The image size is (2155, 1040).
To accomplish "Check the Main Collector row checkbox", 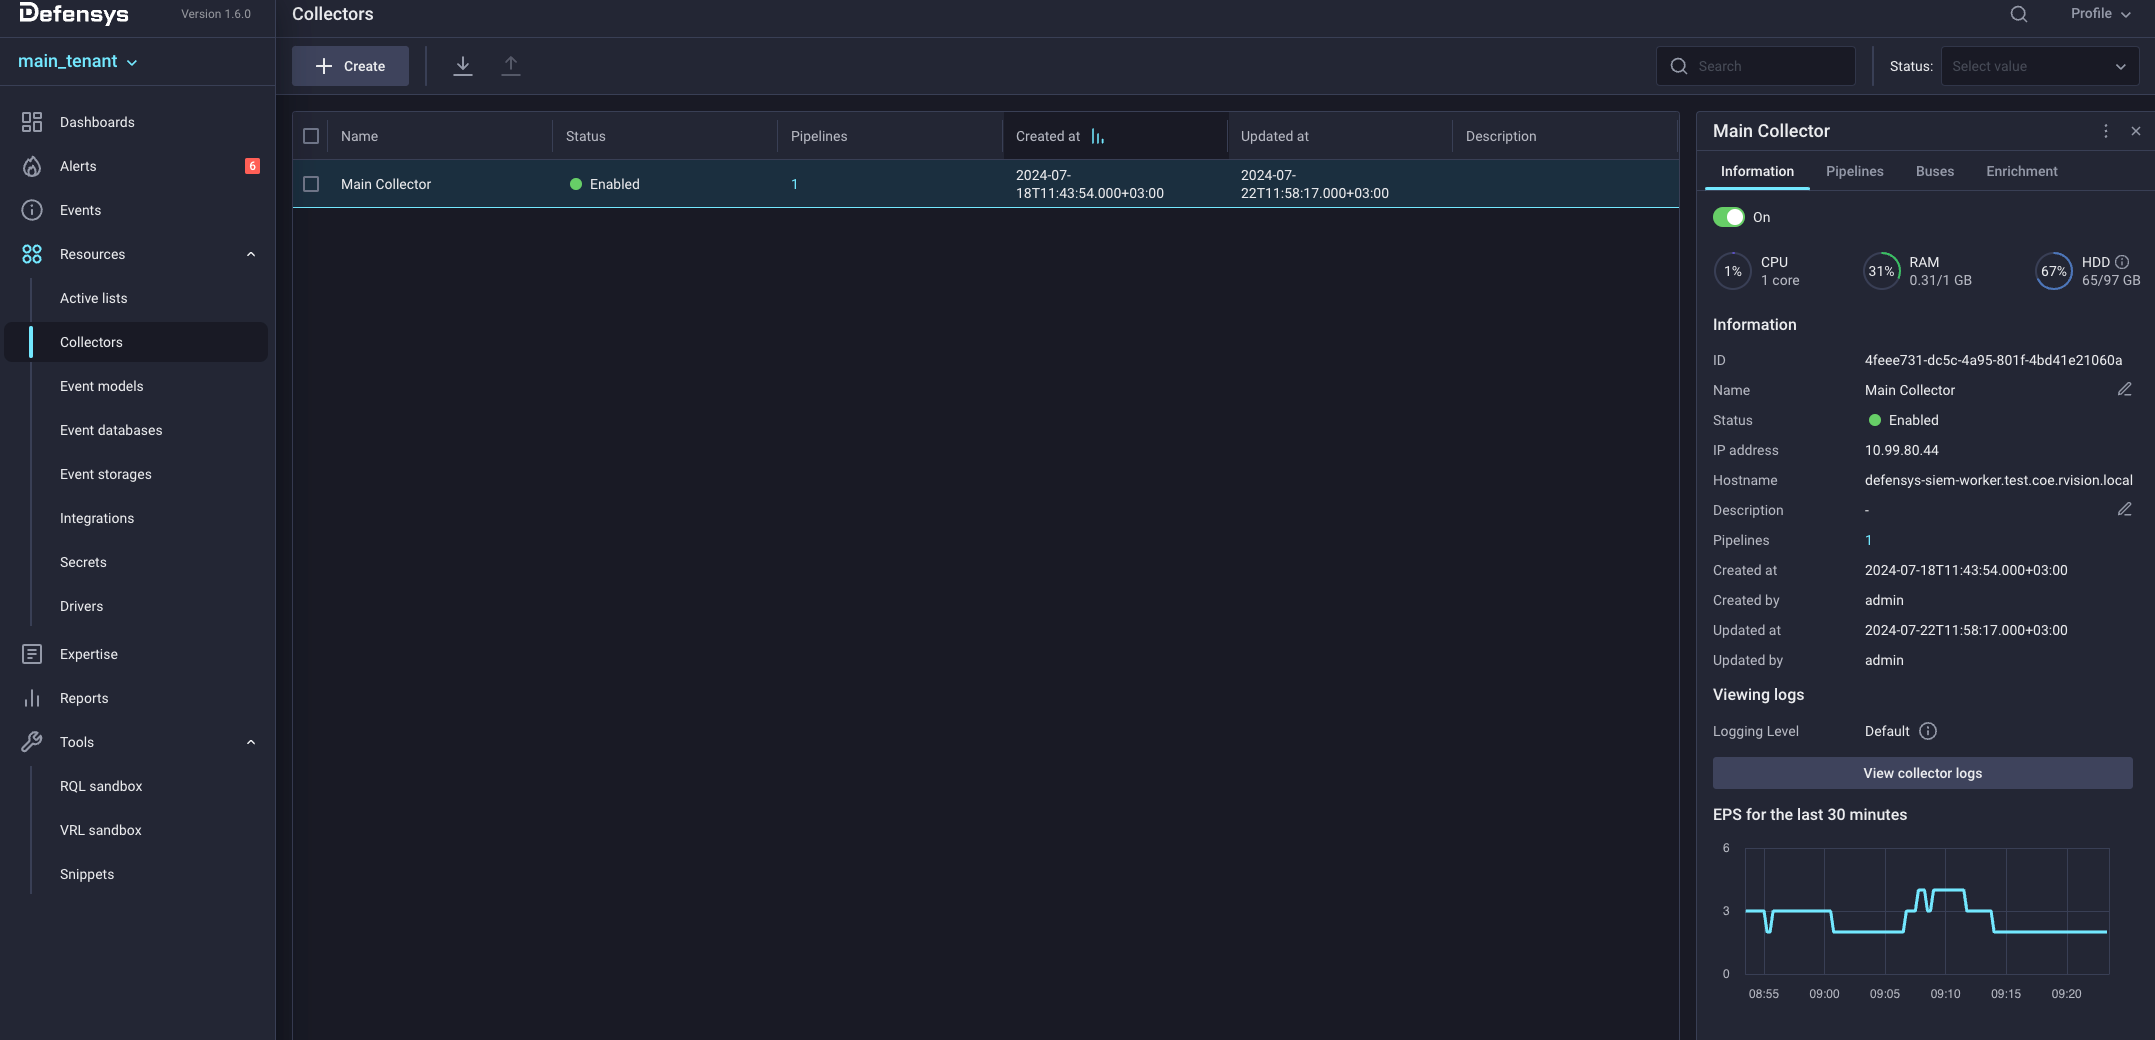I will point(311,184).
